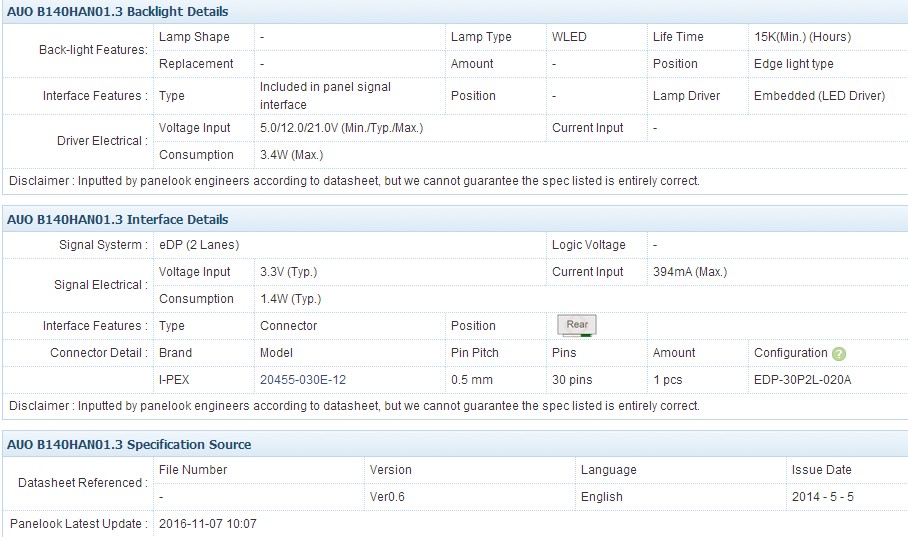Click the 'AUO B140HAN01.3 Backlight Details' heading

click(118, 12)
